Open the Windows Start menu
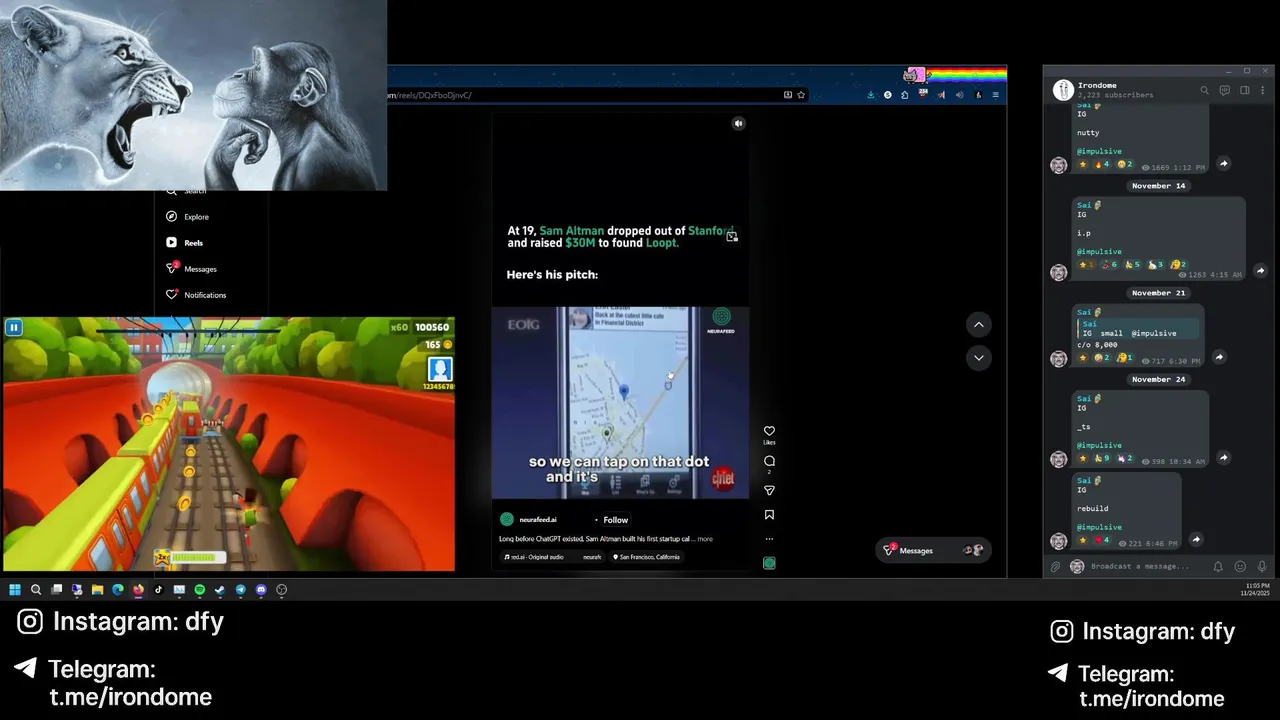The height and width of the screenshot is (720, 1280). coord(15,590)
